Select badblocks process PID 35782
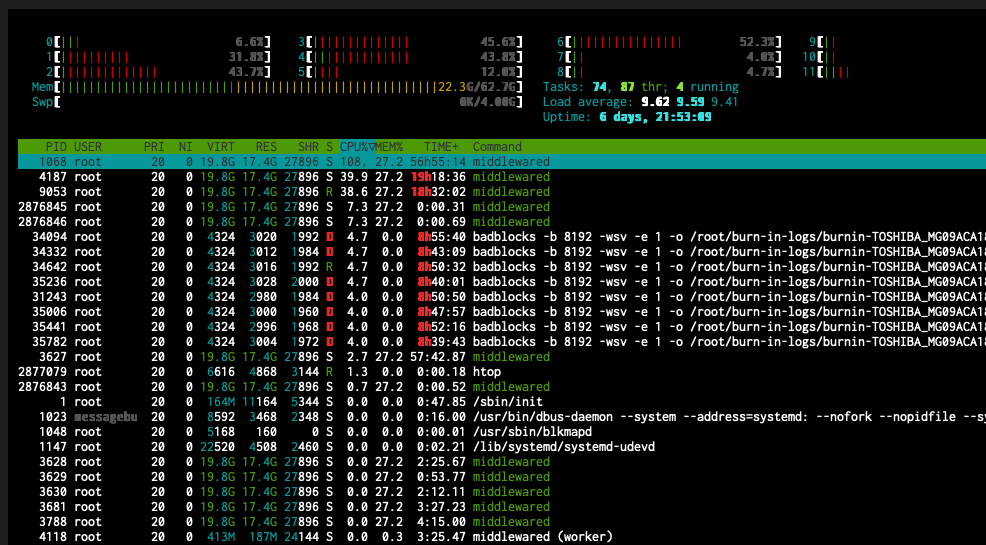986x545 pixels. [502, 342]
